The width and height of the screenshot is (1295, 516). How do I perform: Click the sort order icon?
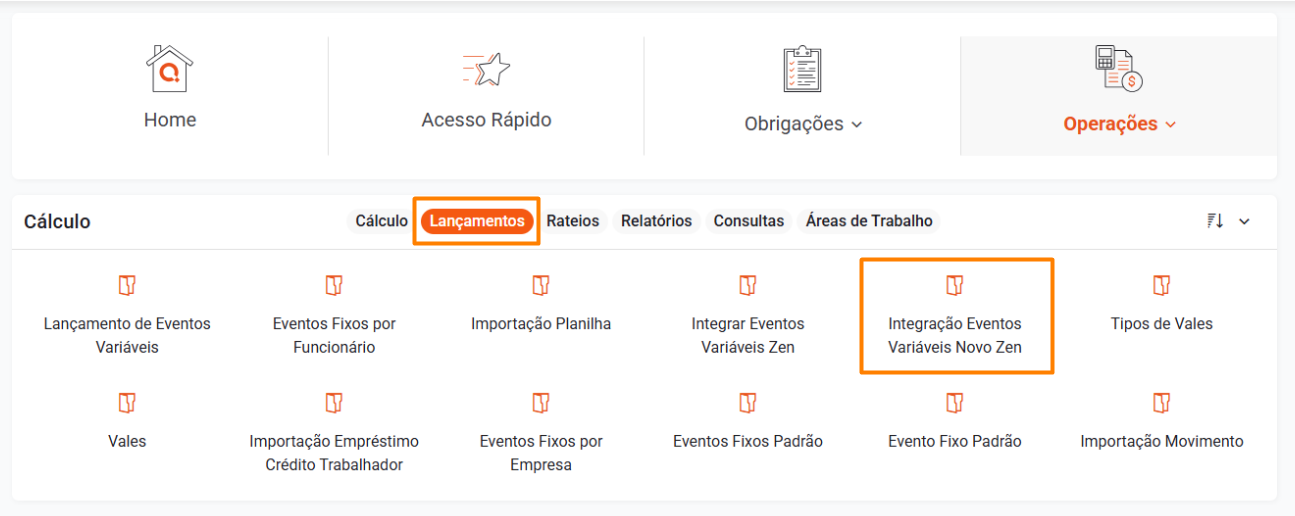[1215, 221]
